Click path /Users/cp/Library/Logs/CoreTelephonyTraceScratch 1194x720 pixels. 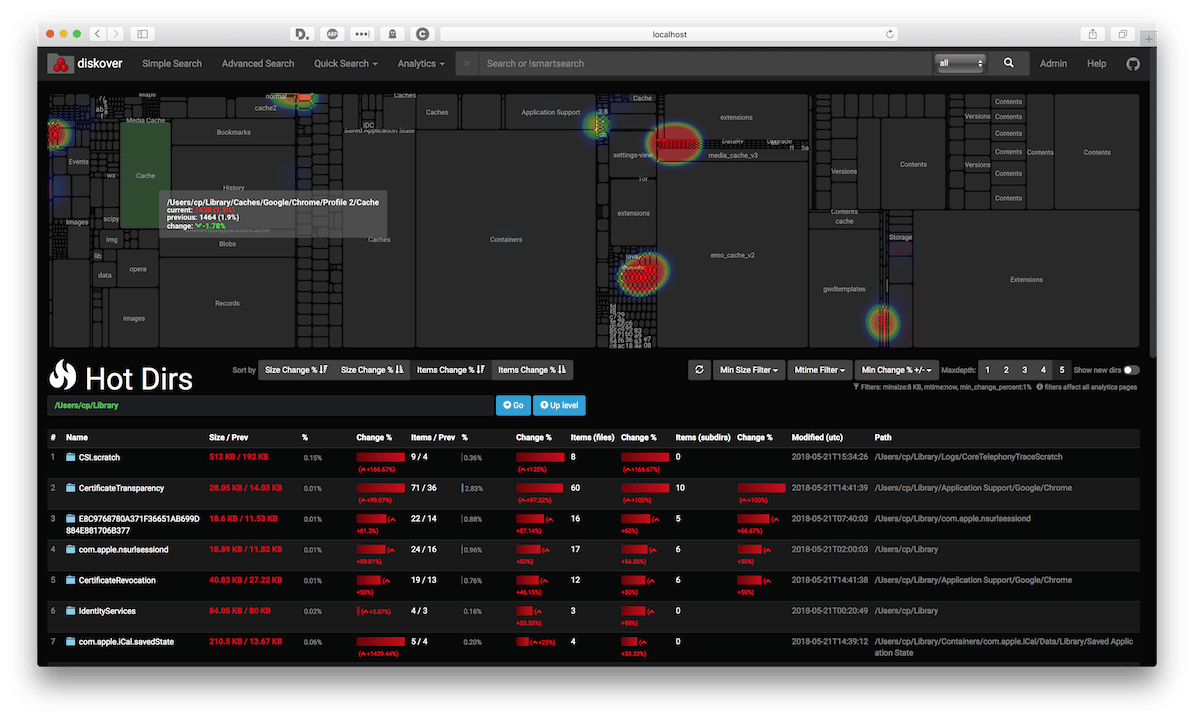(x=968, y=457)
